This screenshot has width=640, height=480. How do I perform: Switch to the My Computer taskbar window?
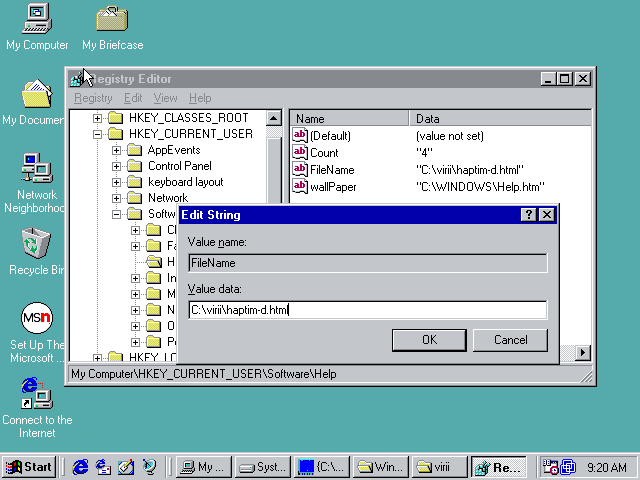click(x=204, y=467)
